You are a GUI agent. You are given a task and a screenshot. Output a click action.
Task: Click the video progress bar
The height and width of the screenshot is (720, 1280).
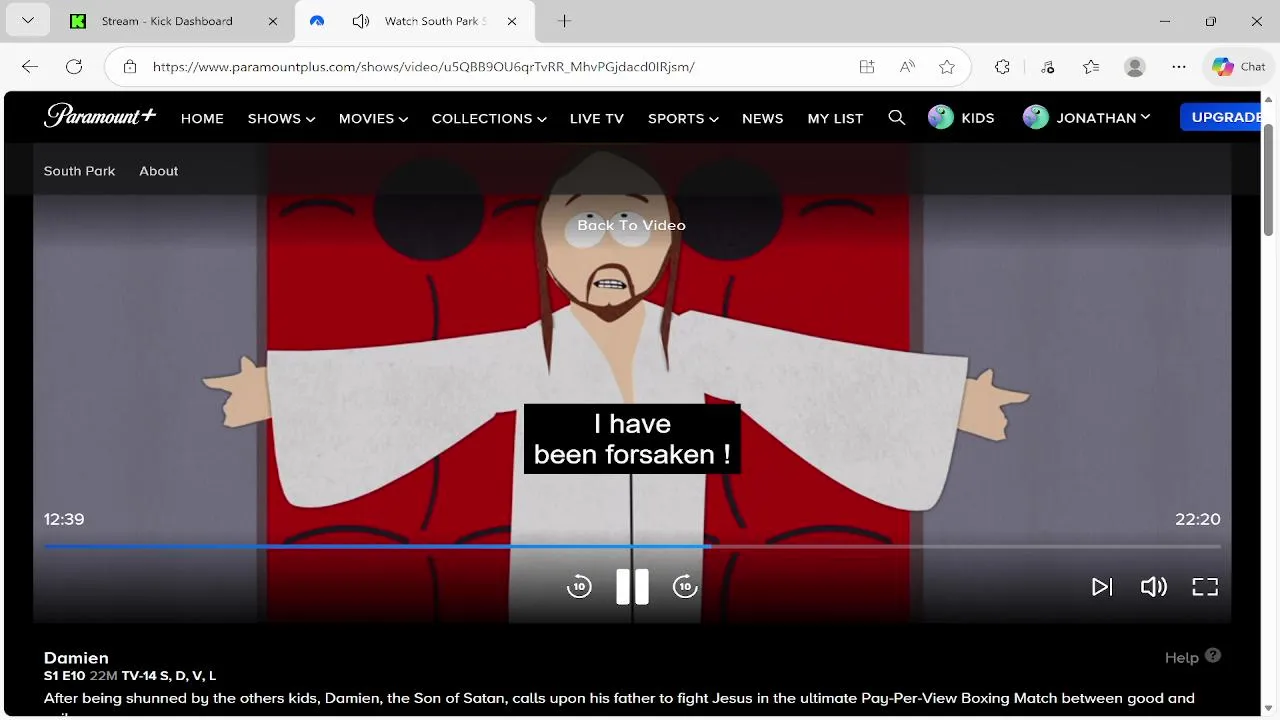click(632, 546)
